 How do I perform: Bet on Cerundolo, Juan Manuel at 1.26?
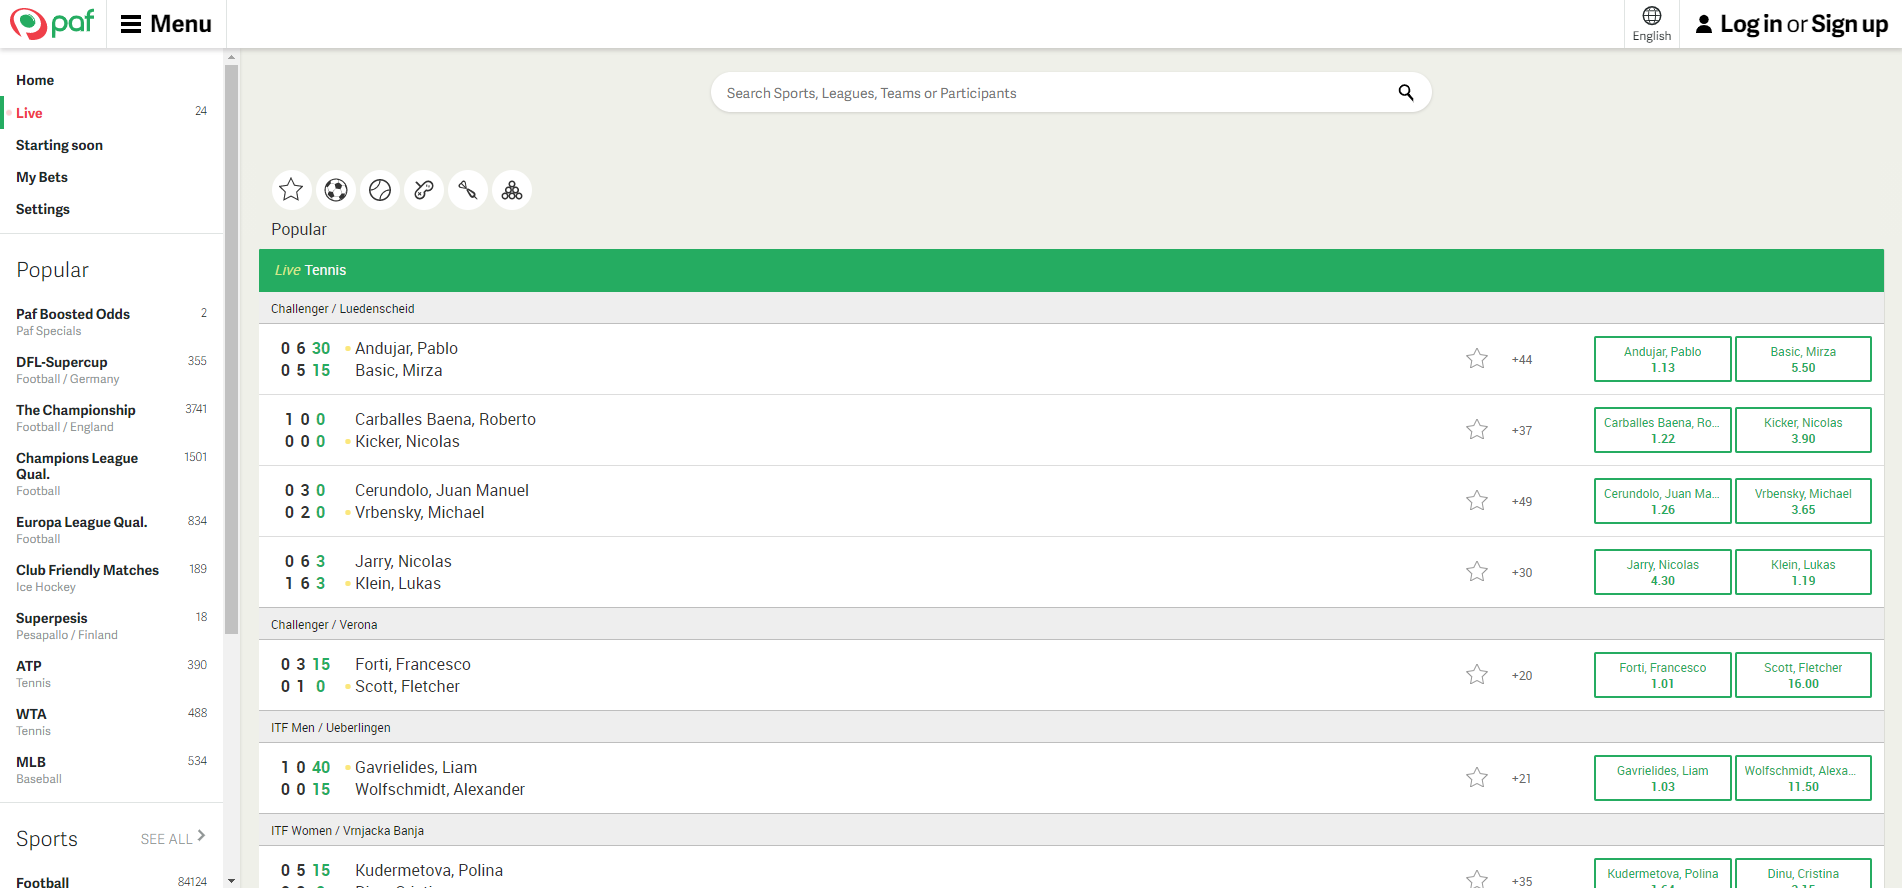pyautogui.click(x=1662, y=501)
